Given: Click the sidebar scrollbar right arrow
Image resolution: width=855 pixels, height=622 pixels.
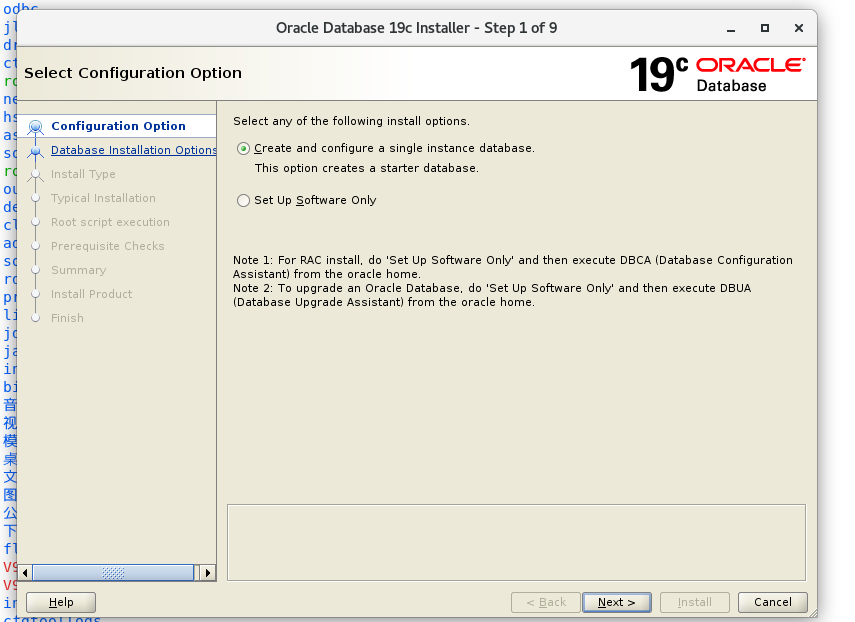Looking at the screenshot, I should (x=208, y=573).
